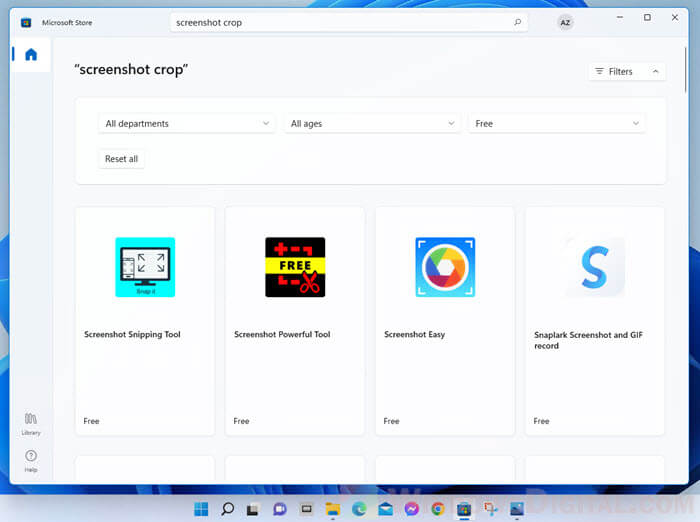Maximize the Microsoft Store window
Screen dimensions: 700x522
[647, 17]
